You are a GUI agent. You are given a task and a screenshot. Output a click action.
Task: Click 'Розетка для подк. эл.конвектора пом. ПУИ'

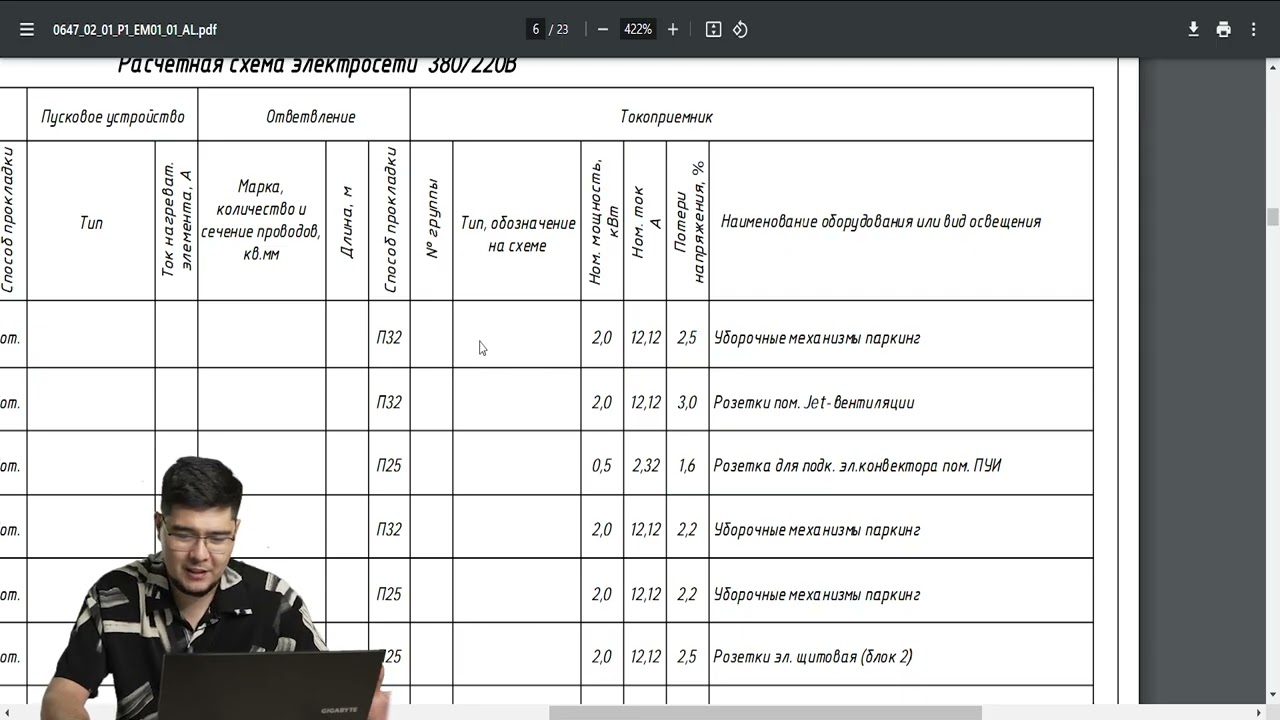pyautogui.click(x=857, y=466)
